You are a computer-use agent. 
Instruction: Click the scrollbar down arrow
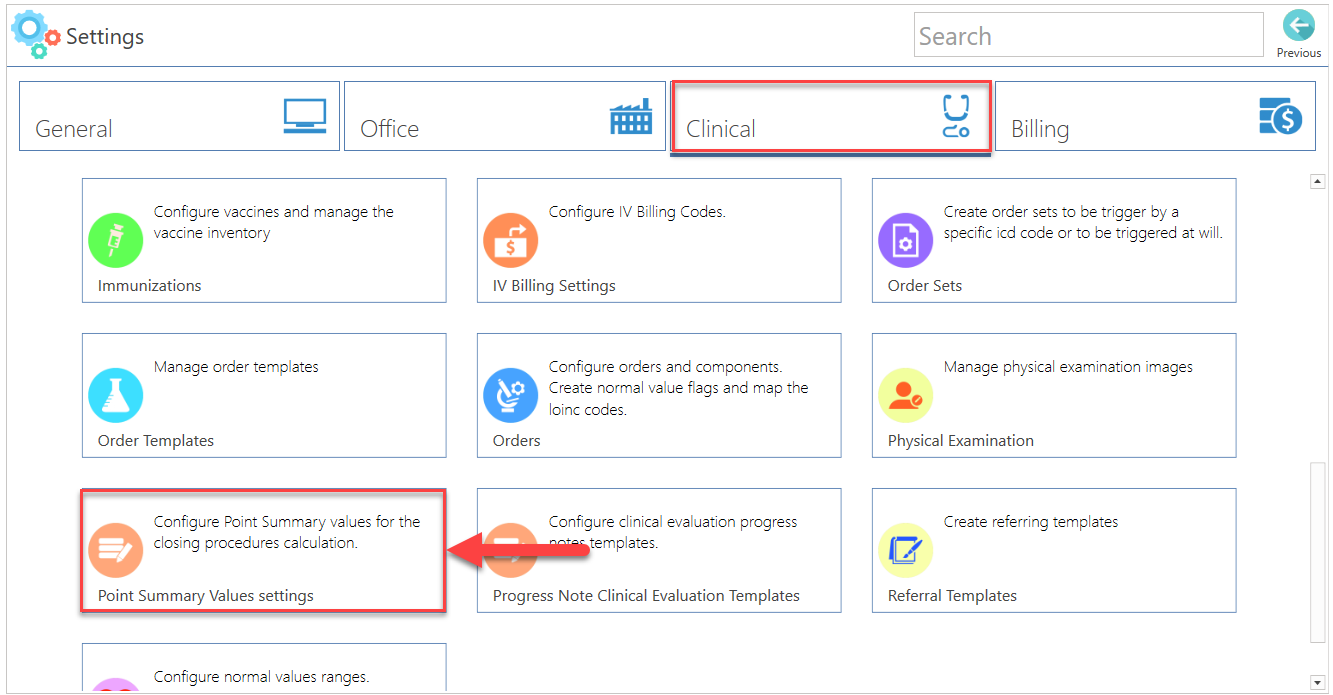point(1318,684)
